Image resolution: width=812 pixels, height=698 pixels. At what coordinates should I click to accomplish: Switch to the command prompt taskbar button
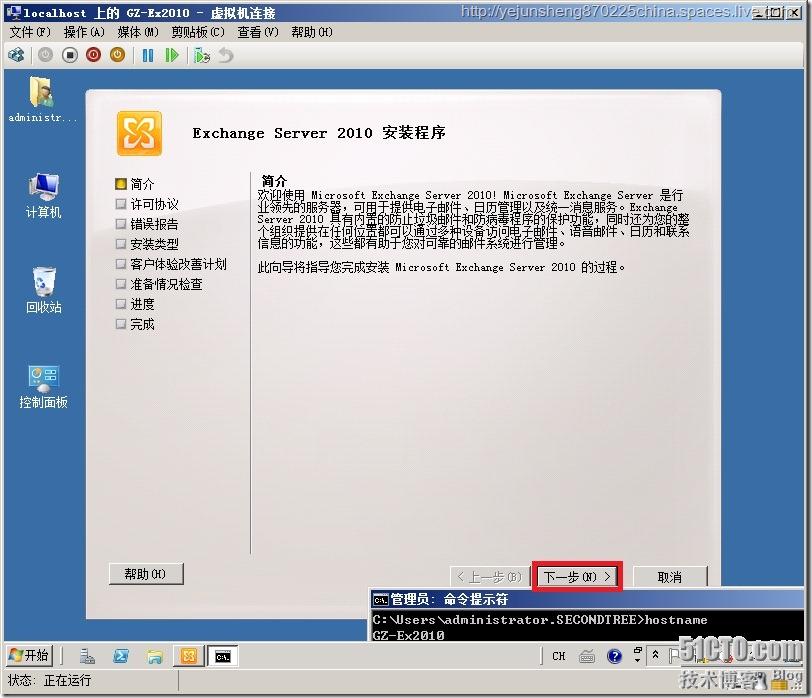(223, 656)
